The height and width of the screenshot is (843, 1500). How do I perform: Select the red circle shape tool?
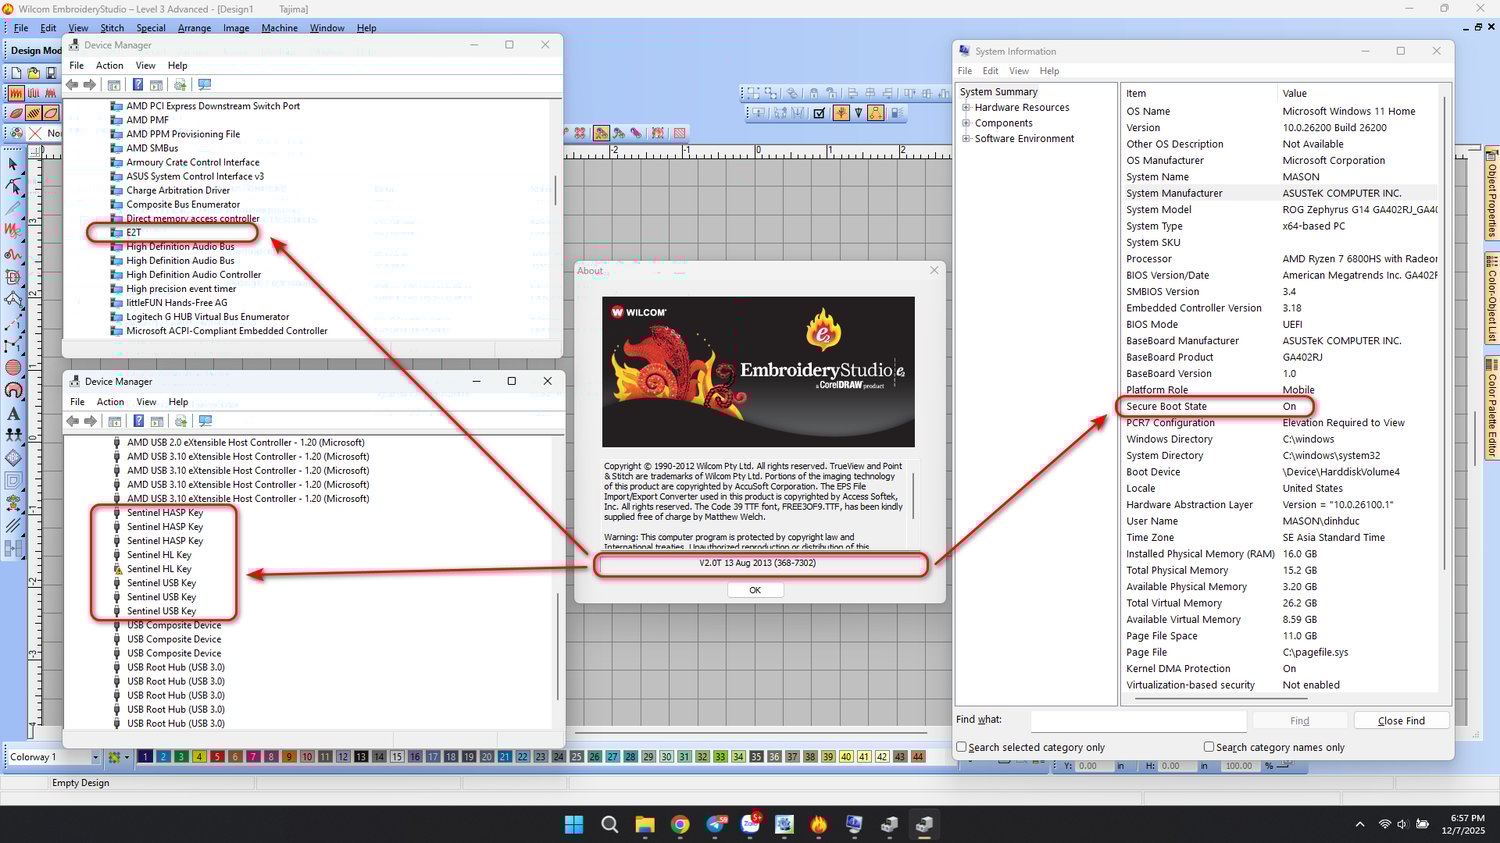[x=13, y=367]
